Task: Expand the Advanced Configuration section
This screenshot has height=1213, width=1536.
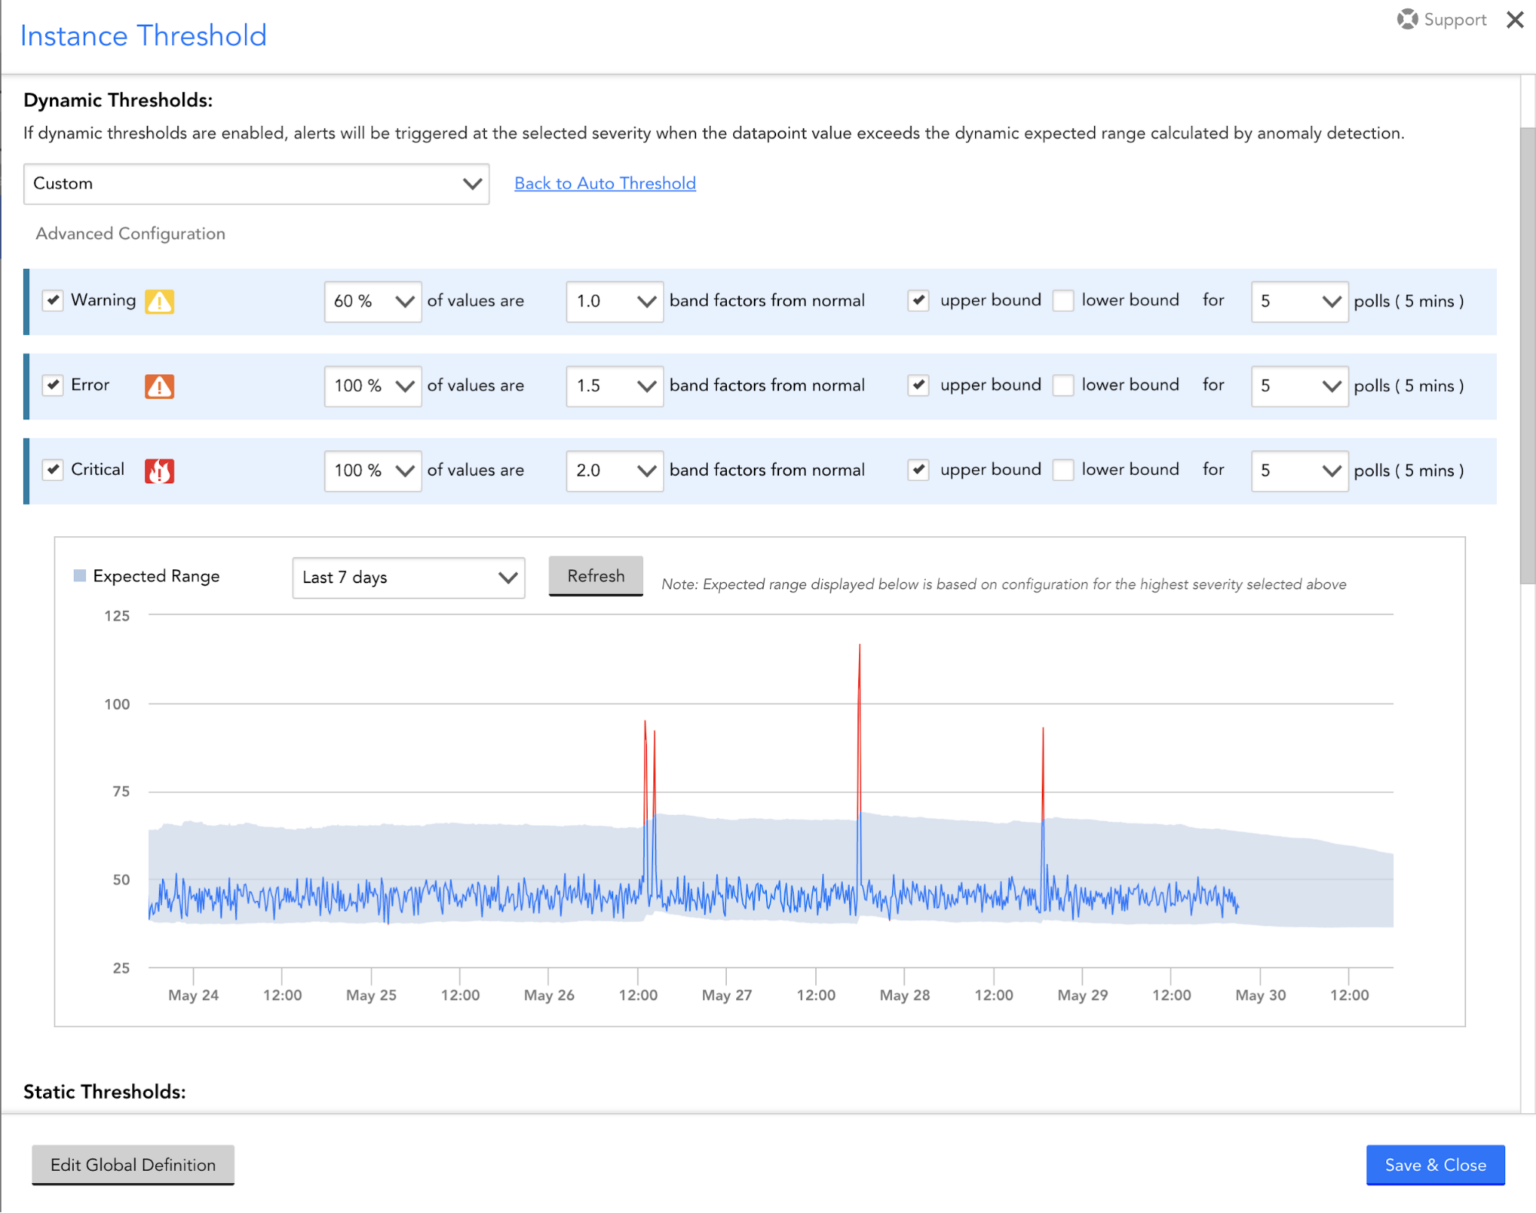Action: (130, 233)
